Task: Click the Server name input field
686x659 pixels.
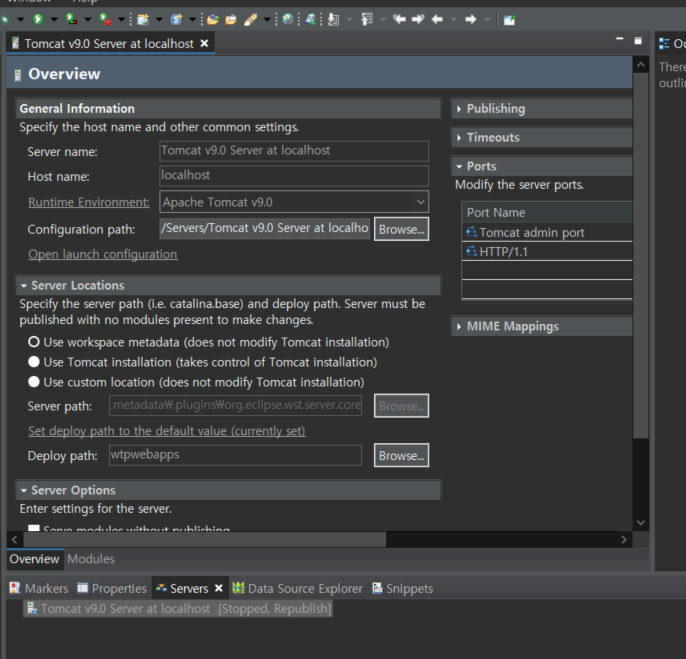Action: click(294, 151)
